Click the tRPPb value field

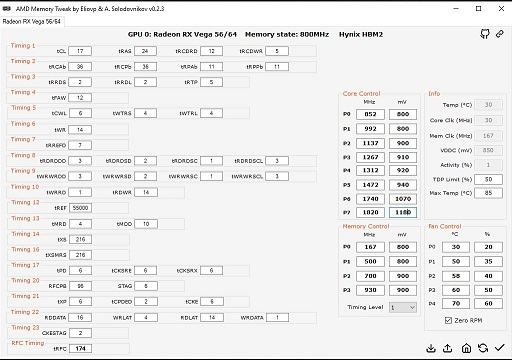(x=277, y=67)
